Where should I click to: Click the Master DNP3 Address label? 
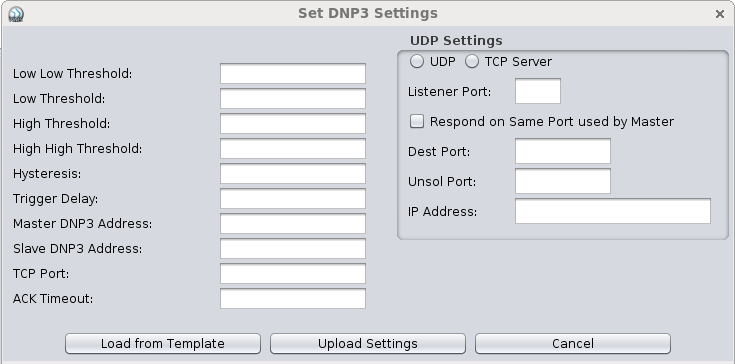point(82,224)
